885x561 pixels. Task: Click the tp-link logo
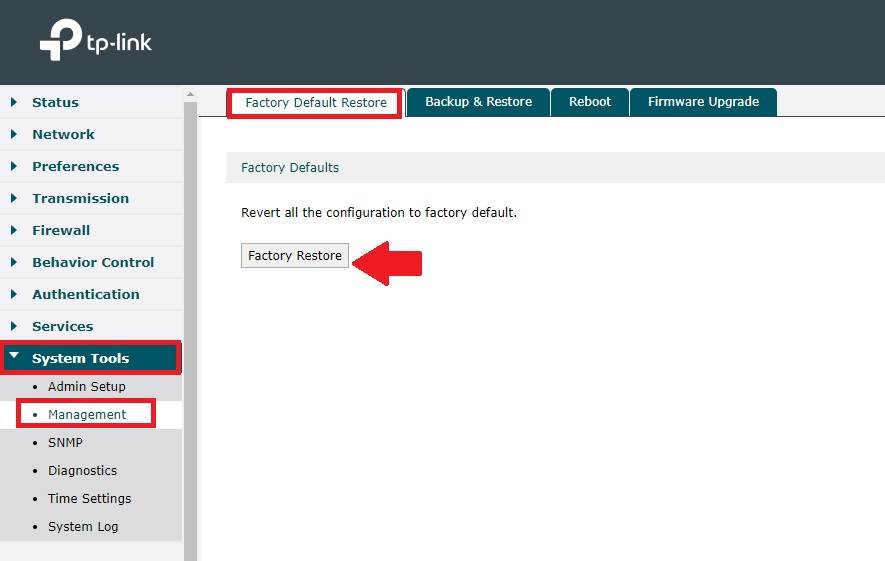pos(95,40)
